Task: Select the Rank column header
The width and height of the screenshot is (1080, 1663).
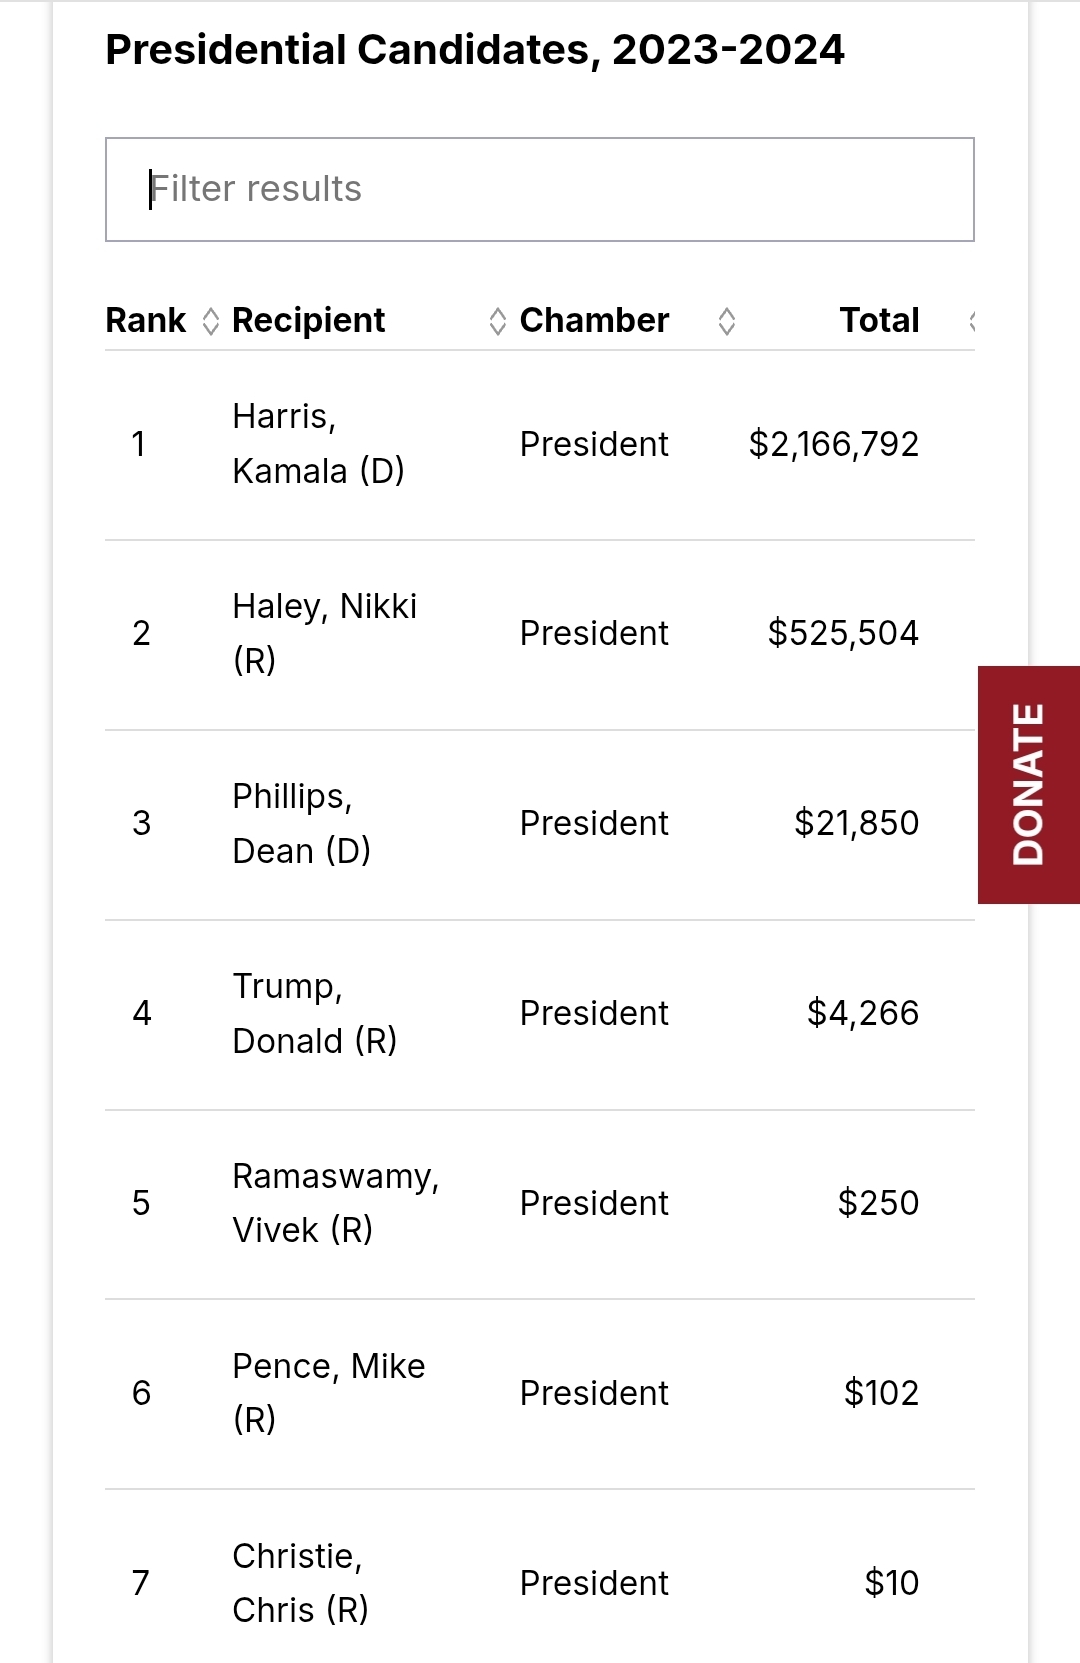Action: pos(146,320)
